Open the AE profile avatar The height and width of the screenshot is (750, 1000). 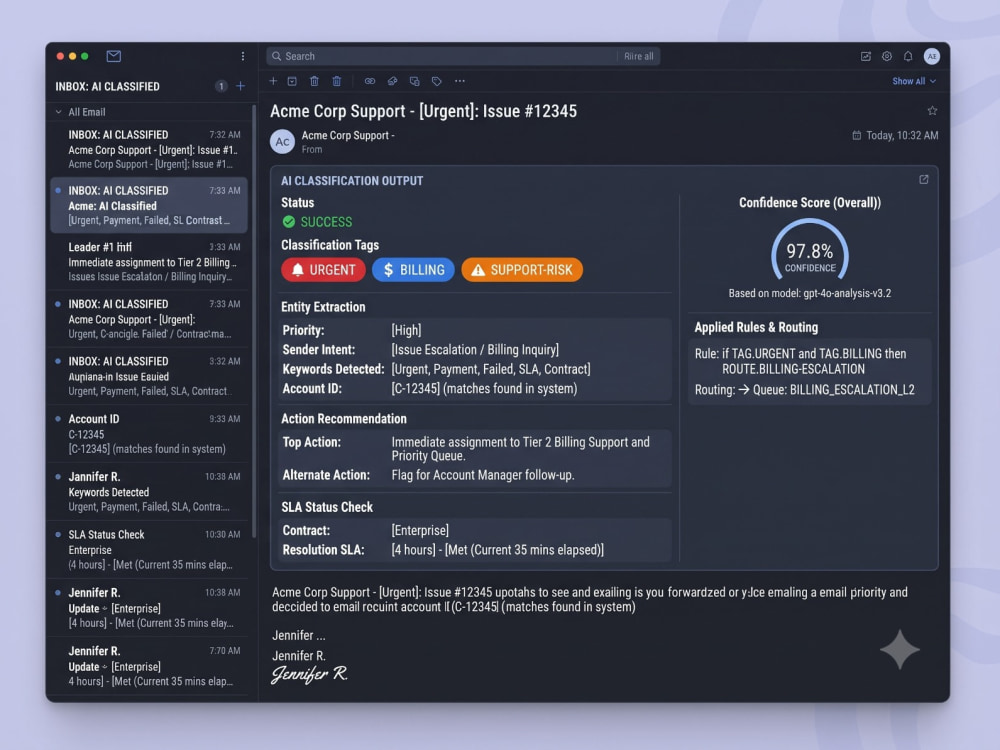[x=932, y=56]
